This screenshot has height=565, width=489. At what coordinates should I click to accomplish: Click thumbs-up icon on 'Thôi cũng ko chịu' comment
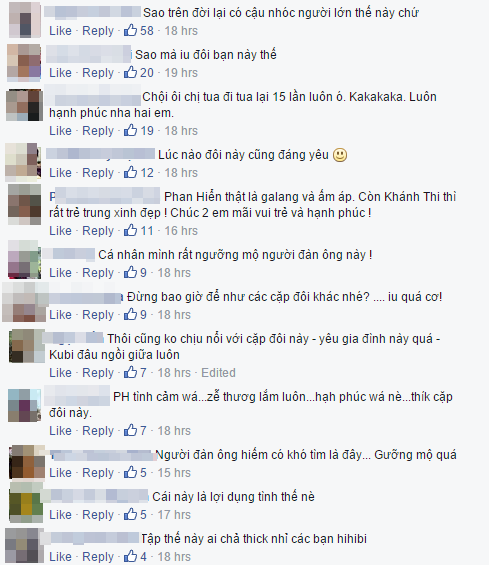130,372
